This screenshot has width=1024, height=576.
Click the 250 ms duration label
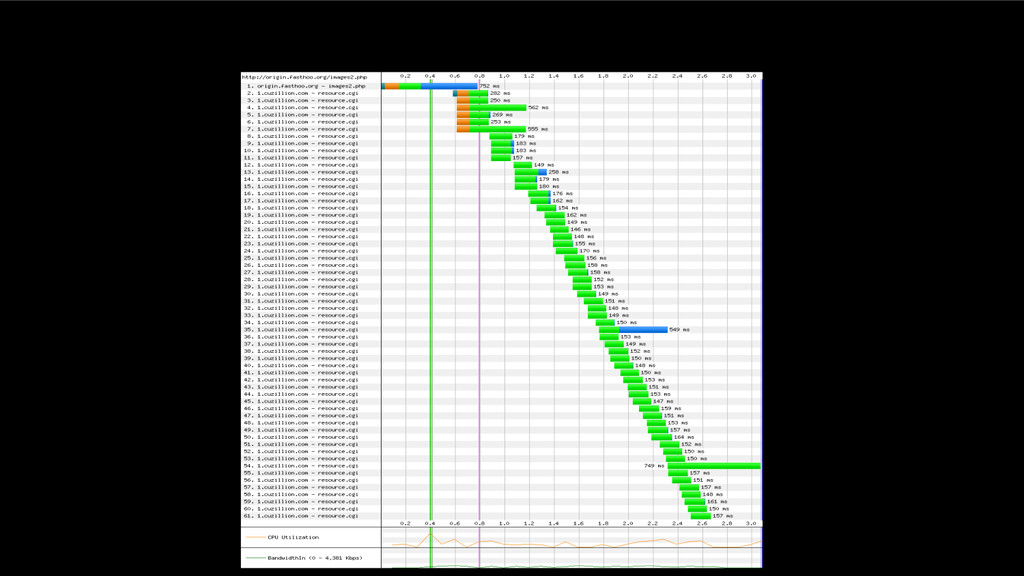pyautogui.click(x=500, y=100)
